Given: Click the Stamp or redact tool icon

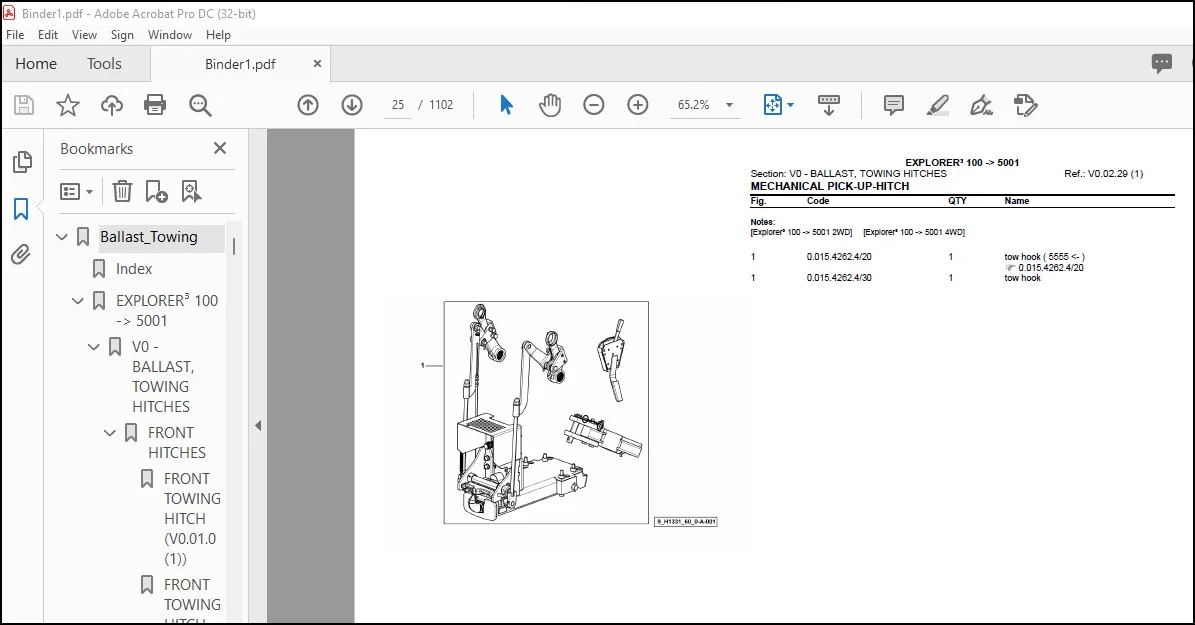Looking at the screenshot, I should click(x=1025, y=105).
